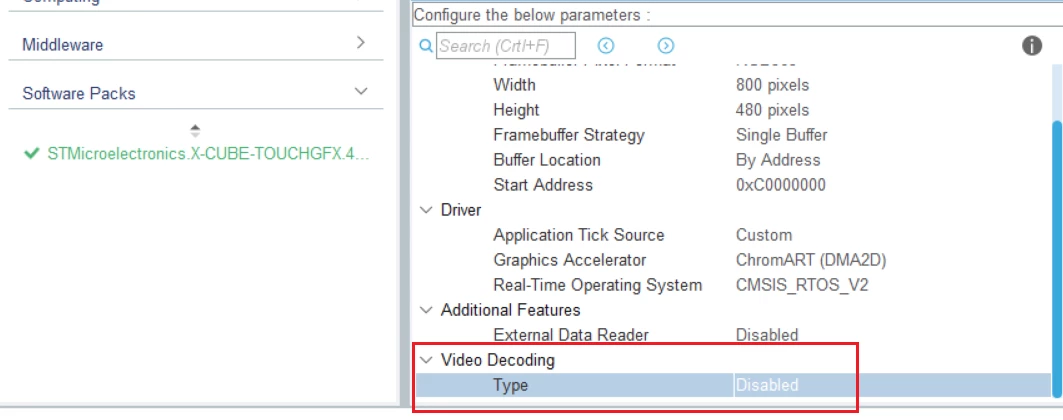The image size is (1063, 420).
Task: Go to next search result arrow
Action: point(666,45)
